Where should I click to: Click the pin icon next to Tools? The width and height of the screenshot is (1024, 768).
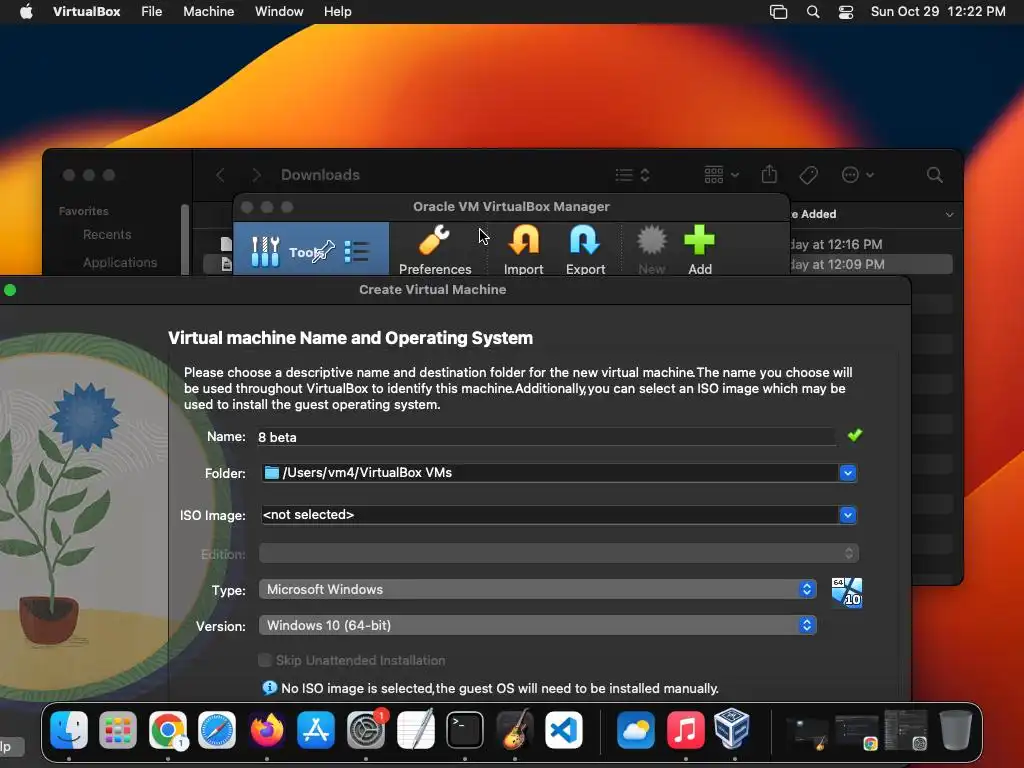tap(324, 251)
